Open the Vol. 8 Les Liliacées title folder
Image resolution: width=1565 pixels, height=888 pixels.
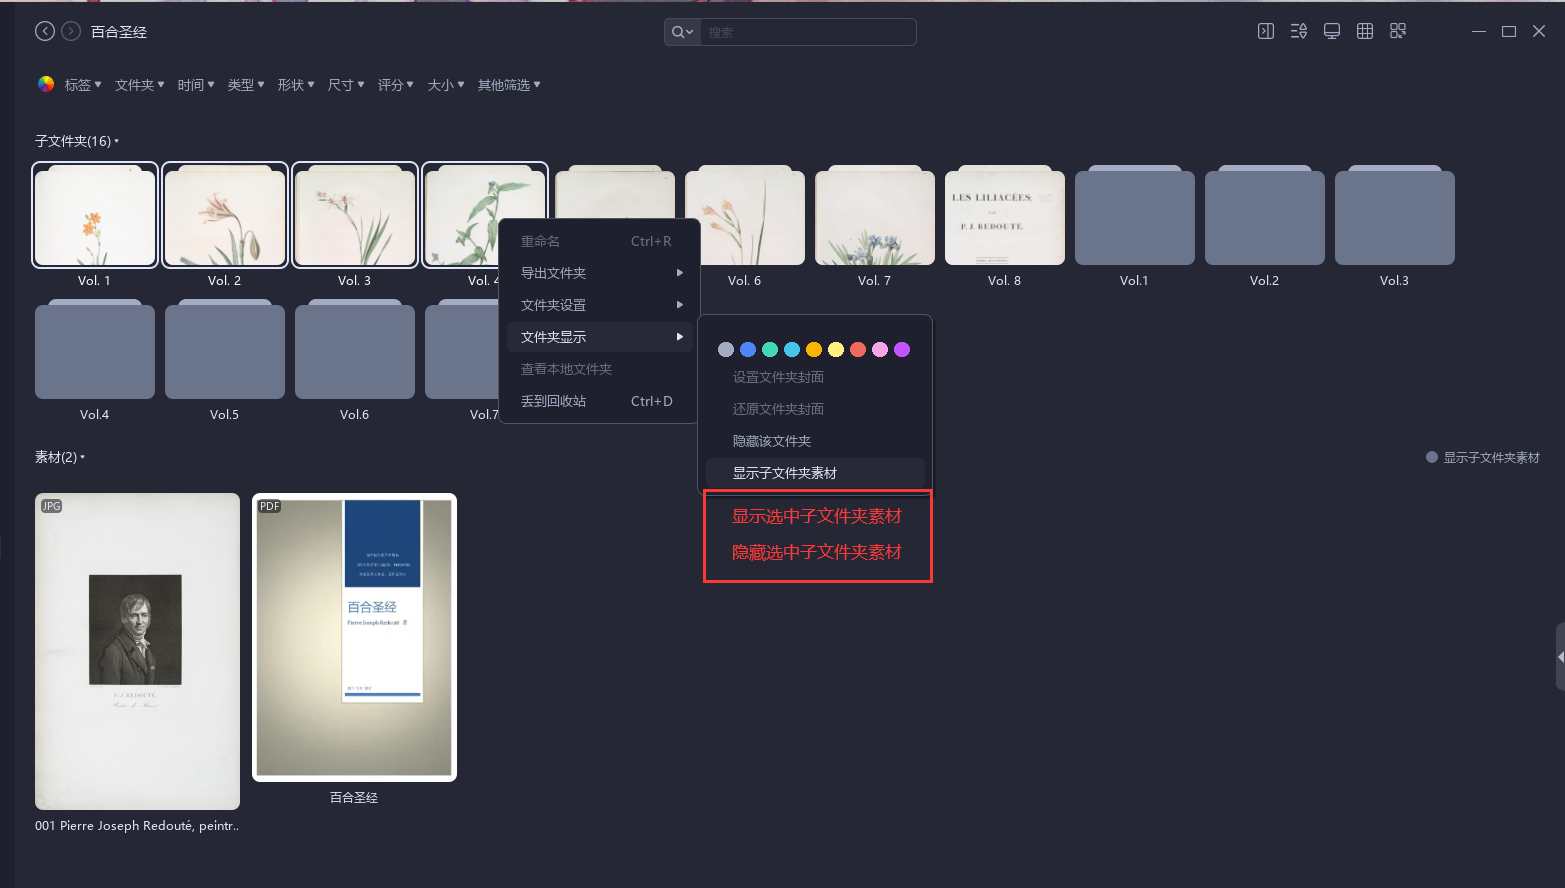coord(1005,215)
